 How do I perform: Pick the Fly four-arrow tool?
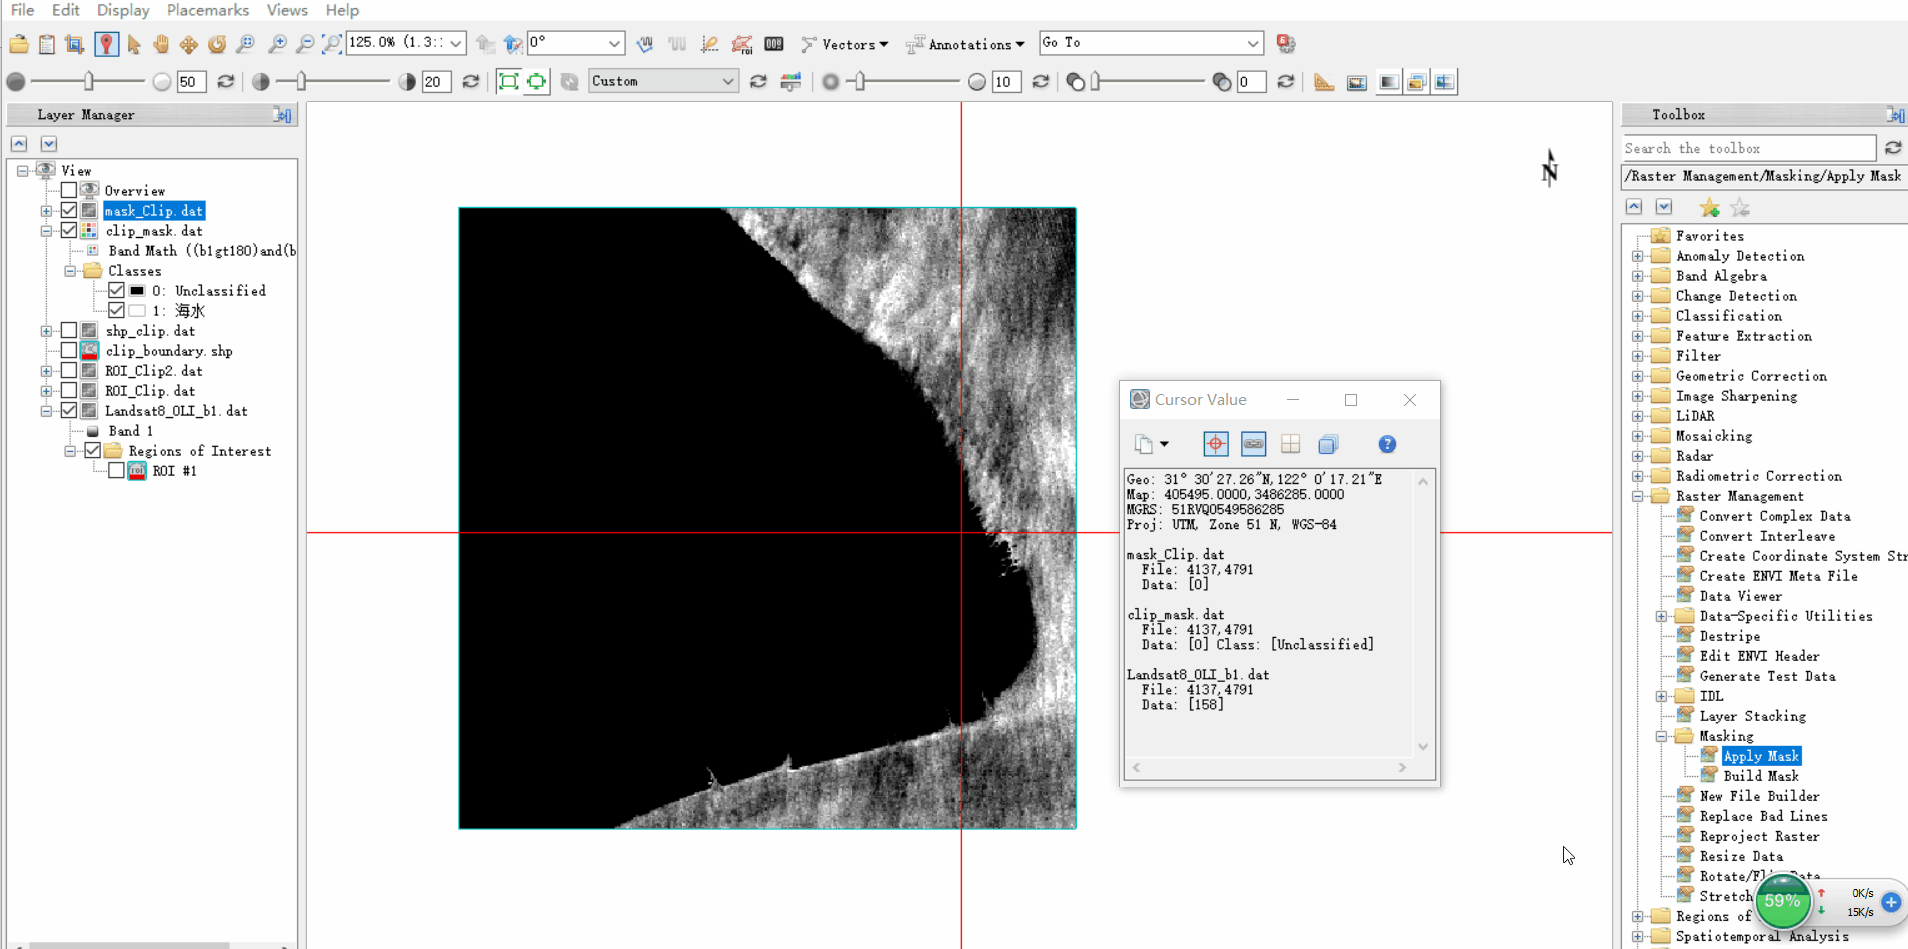[188, 44]
